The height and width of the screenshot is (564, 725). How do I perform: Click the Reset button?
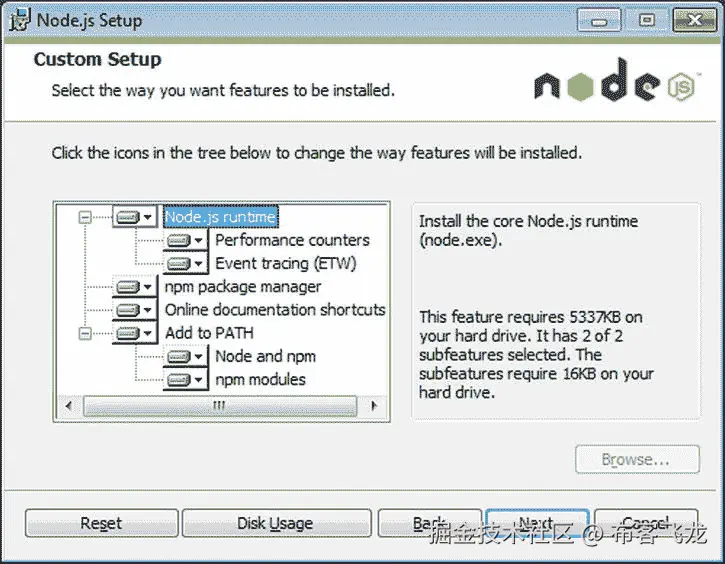coord(102,523)
